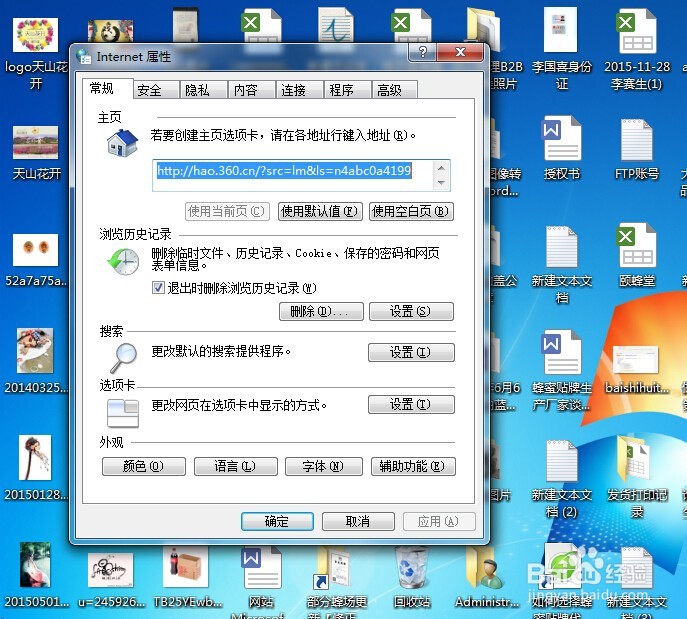The height and width of the screenshot is (619, 687).
Task: Open search 设置(I) button
Action: coord(411,352)
